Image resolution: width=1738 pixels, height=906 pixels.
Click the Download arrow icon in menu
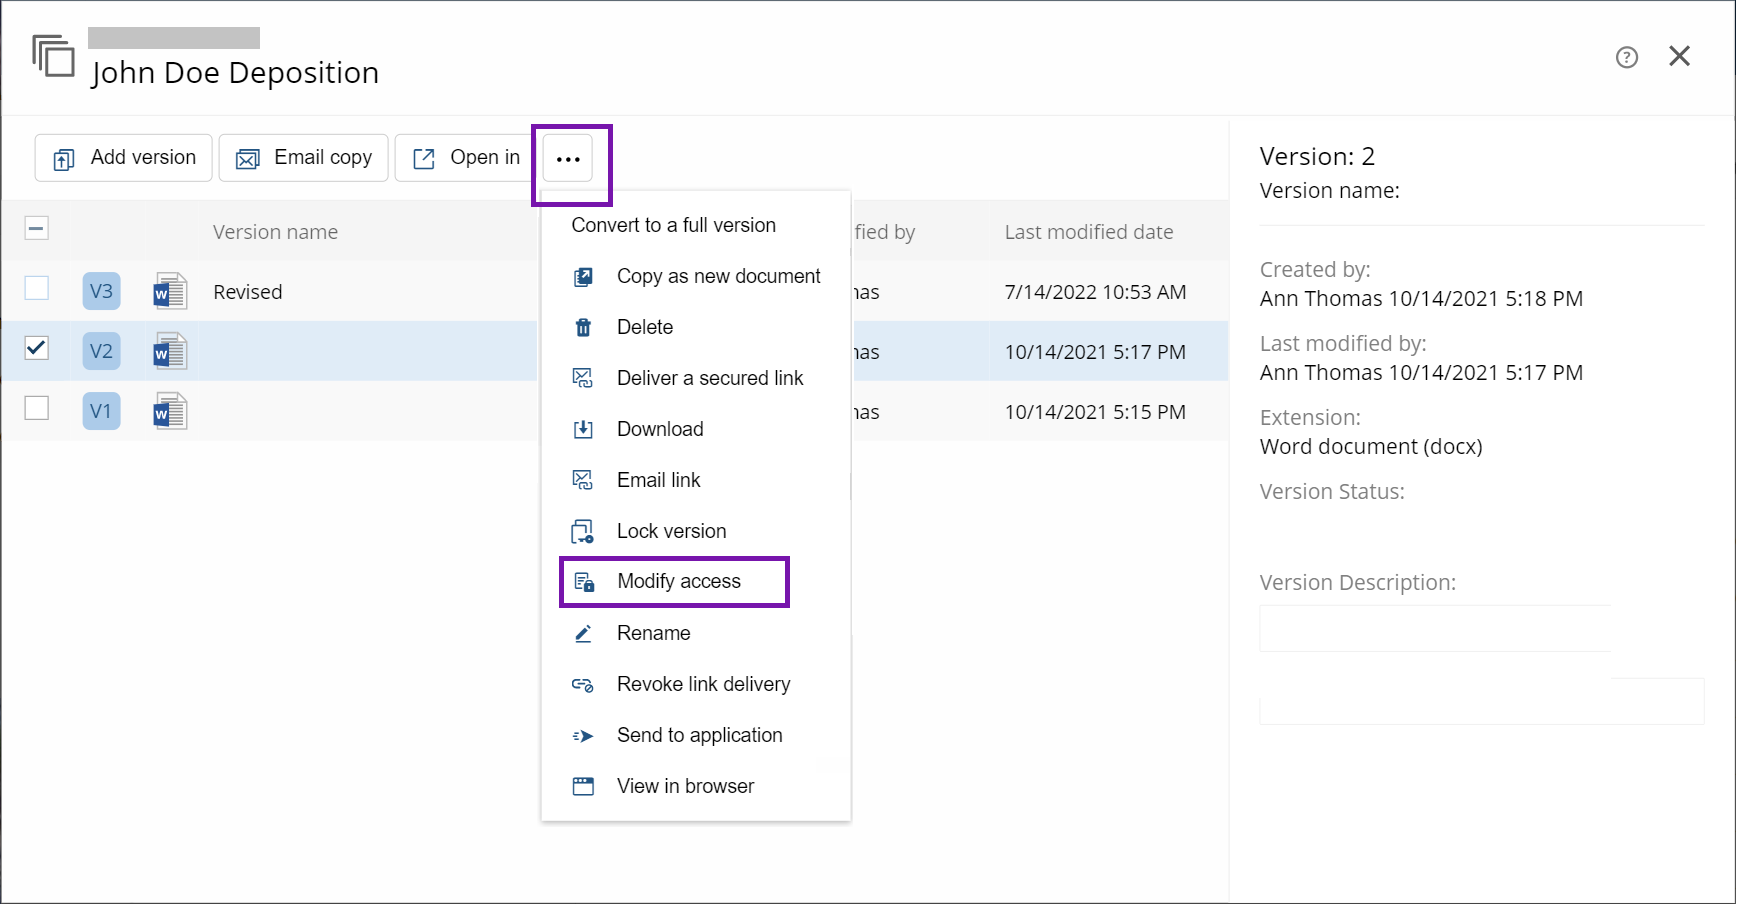583,429
